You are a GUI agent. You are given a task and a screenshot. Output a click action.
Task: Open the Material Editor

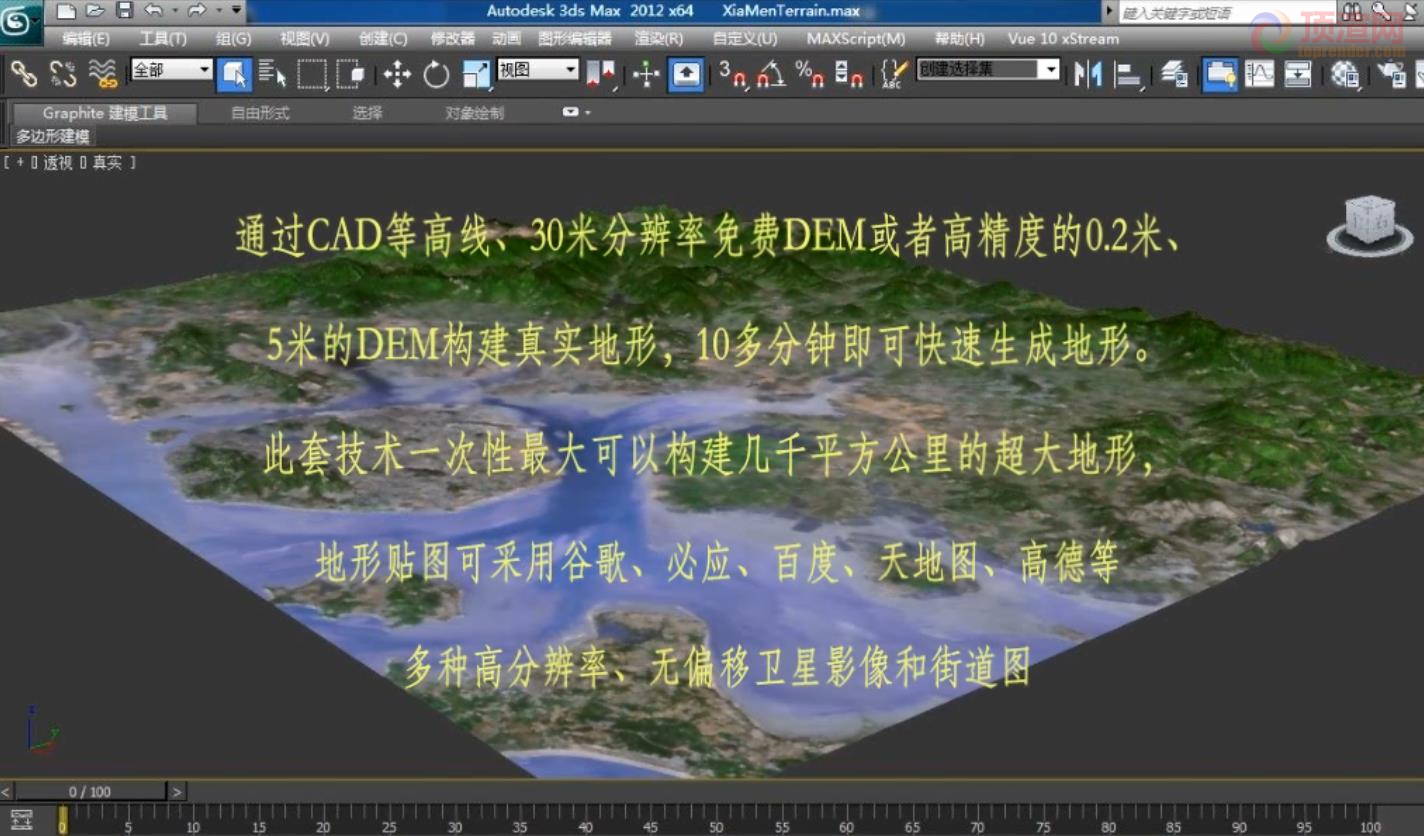click(1345, 74)
